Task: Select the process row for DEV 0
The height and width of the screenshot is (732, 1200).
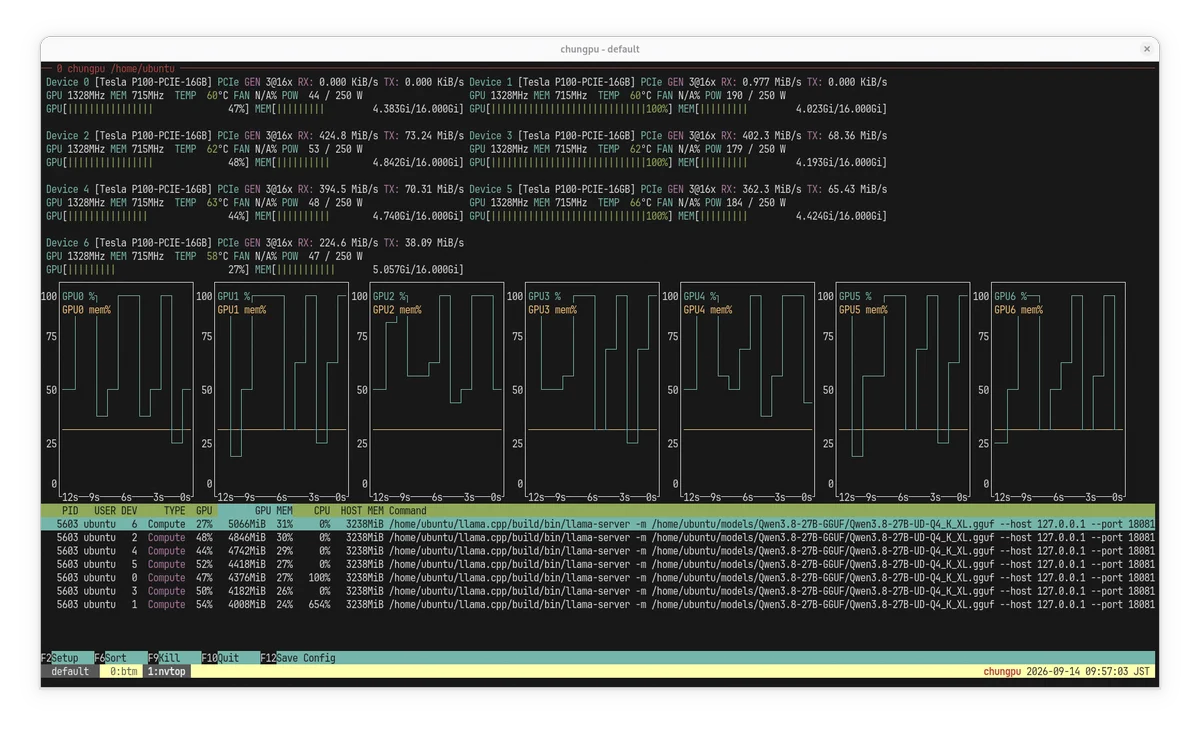Action: (x=599, y=578)
